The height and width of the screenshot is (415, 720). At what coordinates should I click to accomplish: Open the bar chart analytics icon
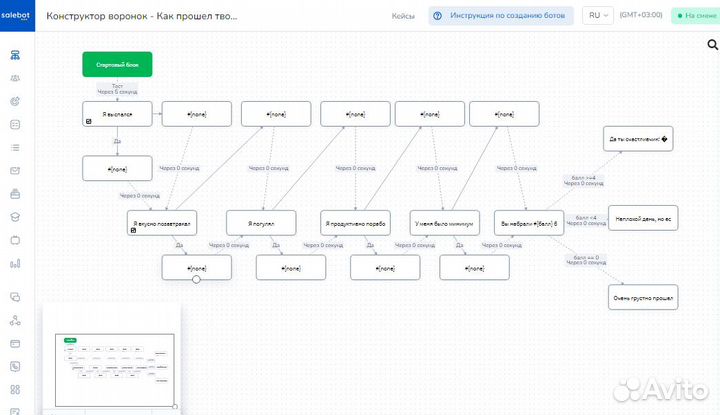click(15, 264)
